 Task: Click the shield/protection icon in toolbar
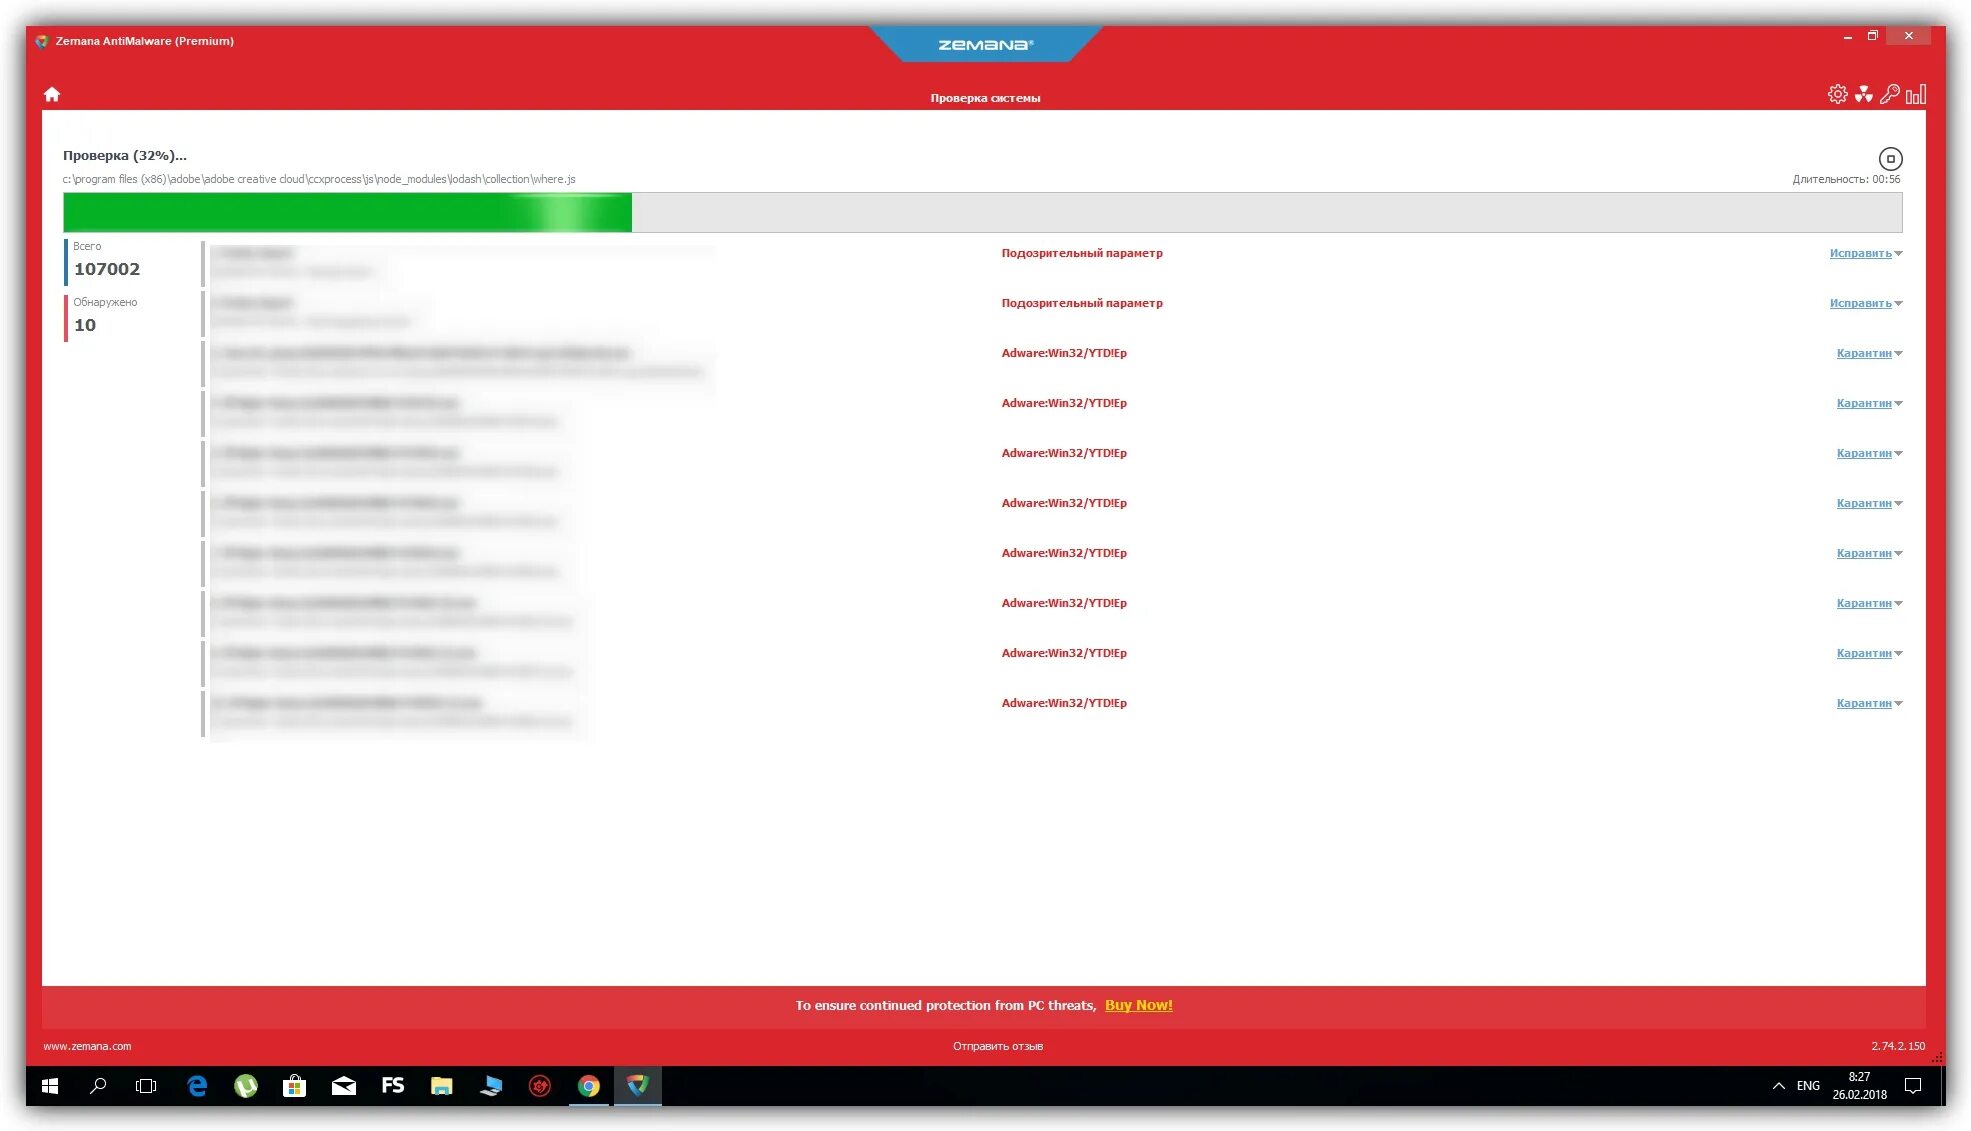(x=1865, y=93)
